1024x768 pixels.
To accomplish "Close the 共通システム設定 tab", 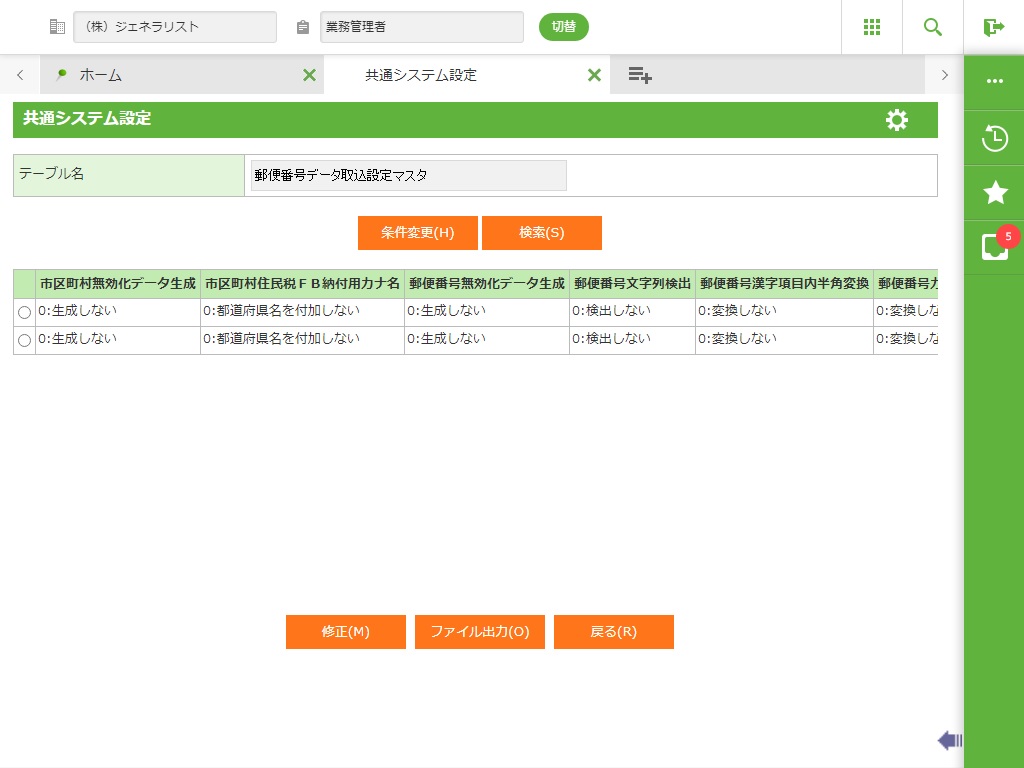I will (594, 75).
